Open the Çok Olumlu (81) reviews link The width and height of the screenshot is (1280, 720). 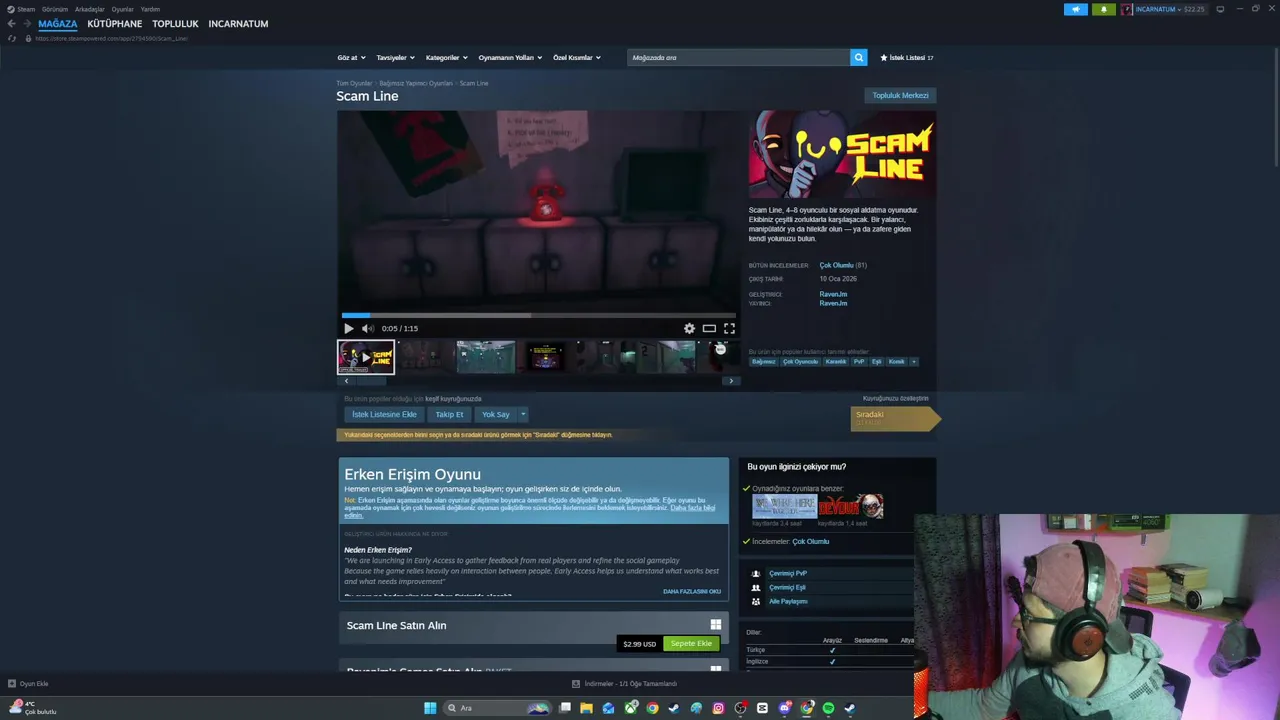tap(843, 265)
